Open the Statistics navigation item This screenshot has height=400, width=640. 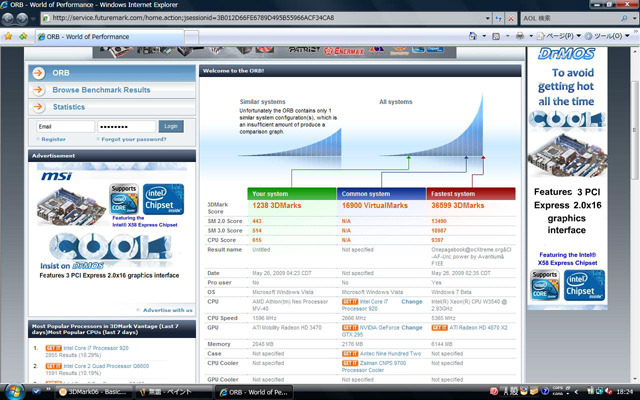click(112, 107)
